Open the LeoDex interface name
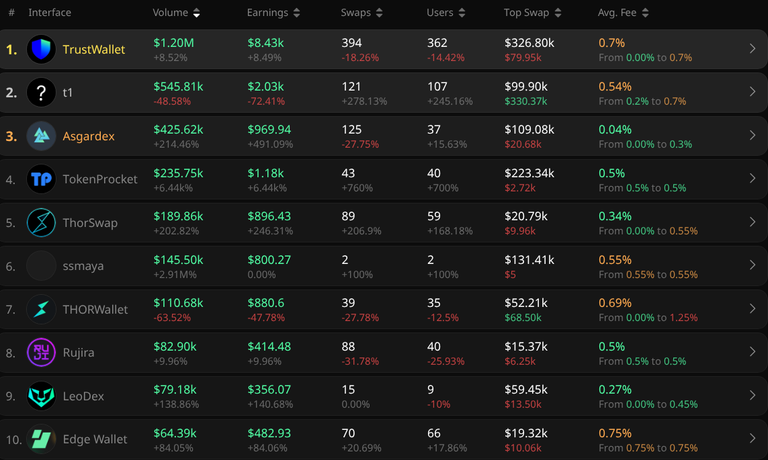 click(x=83, y=396)
